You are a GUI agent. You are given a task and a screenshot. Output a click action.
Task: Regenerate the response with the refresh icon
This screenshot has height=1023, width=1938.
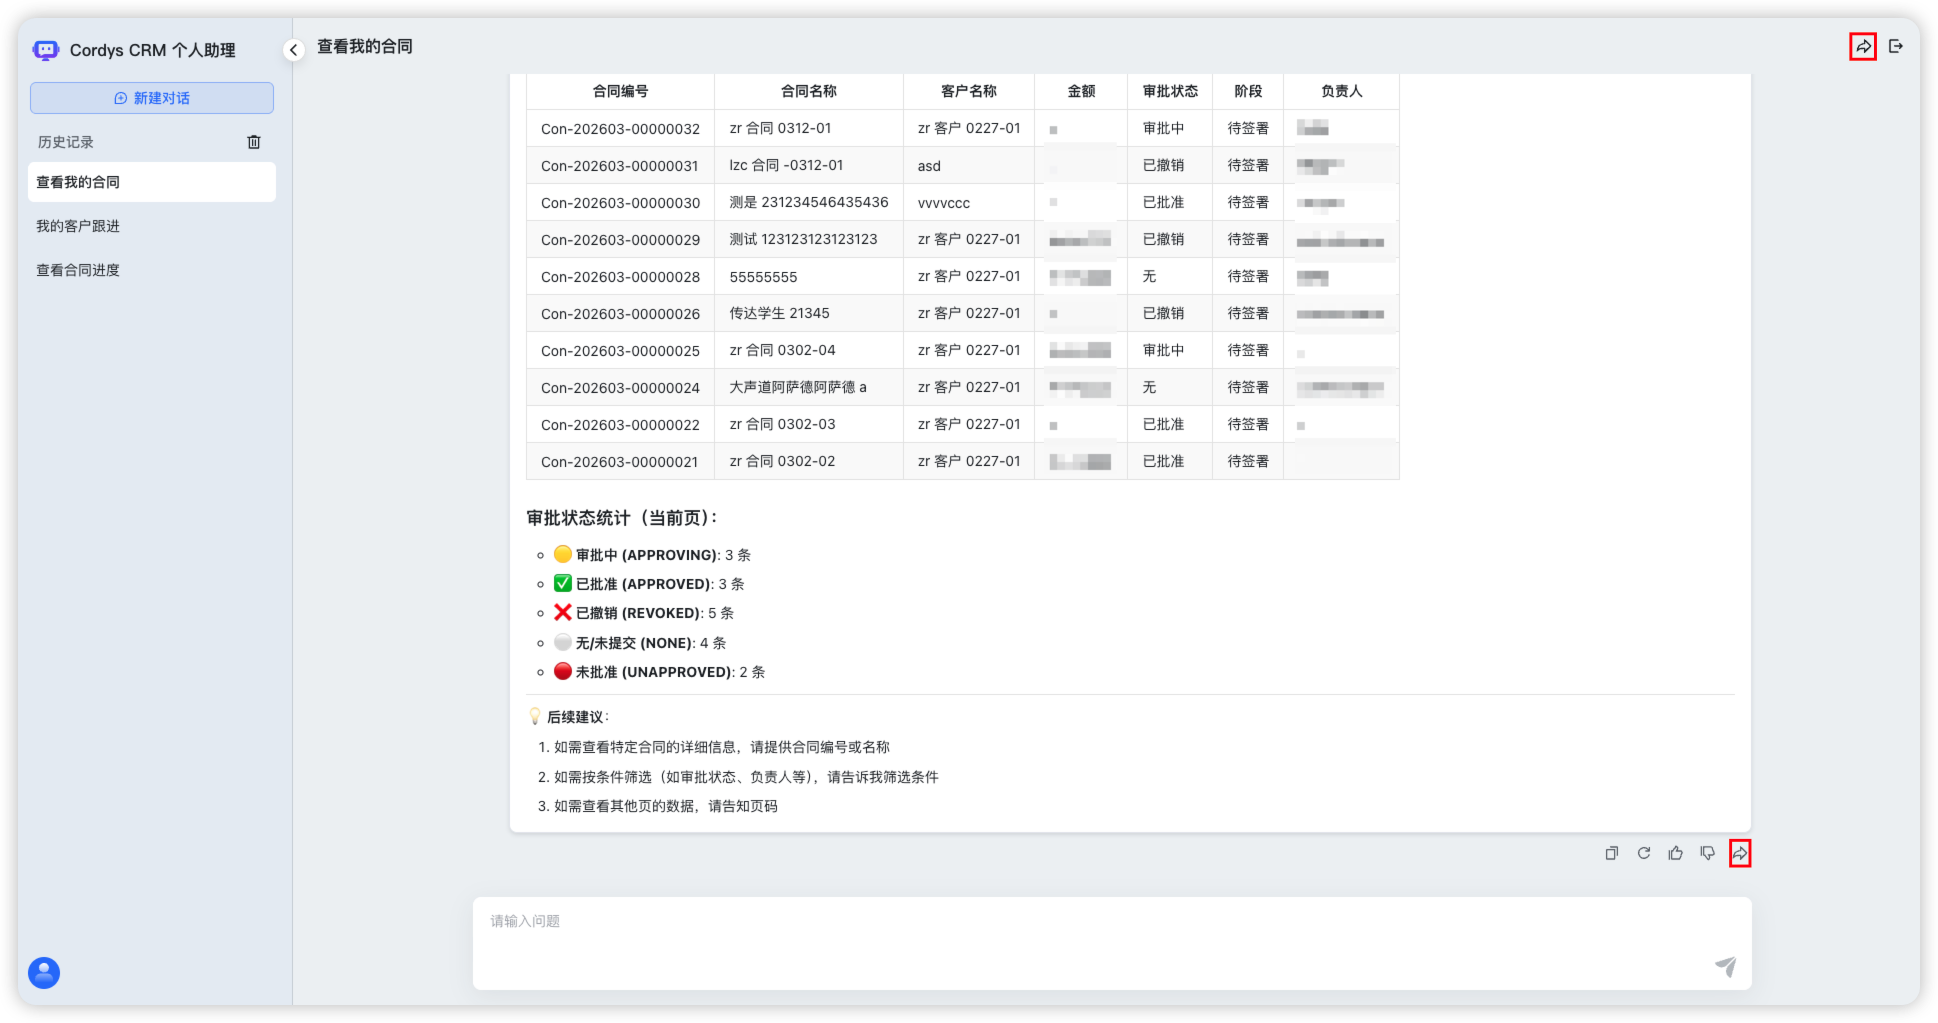(1643, 853)
